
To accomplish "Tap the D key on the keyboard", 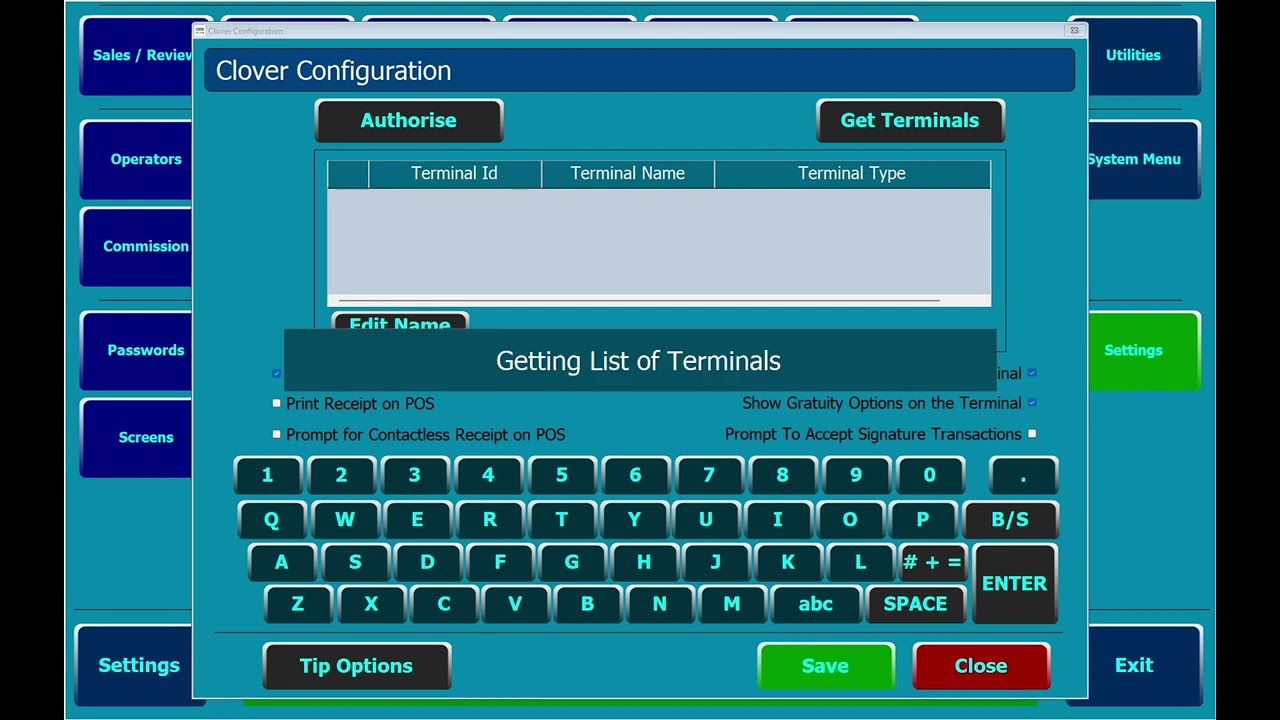I will point(427,563).
